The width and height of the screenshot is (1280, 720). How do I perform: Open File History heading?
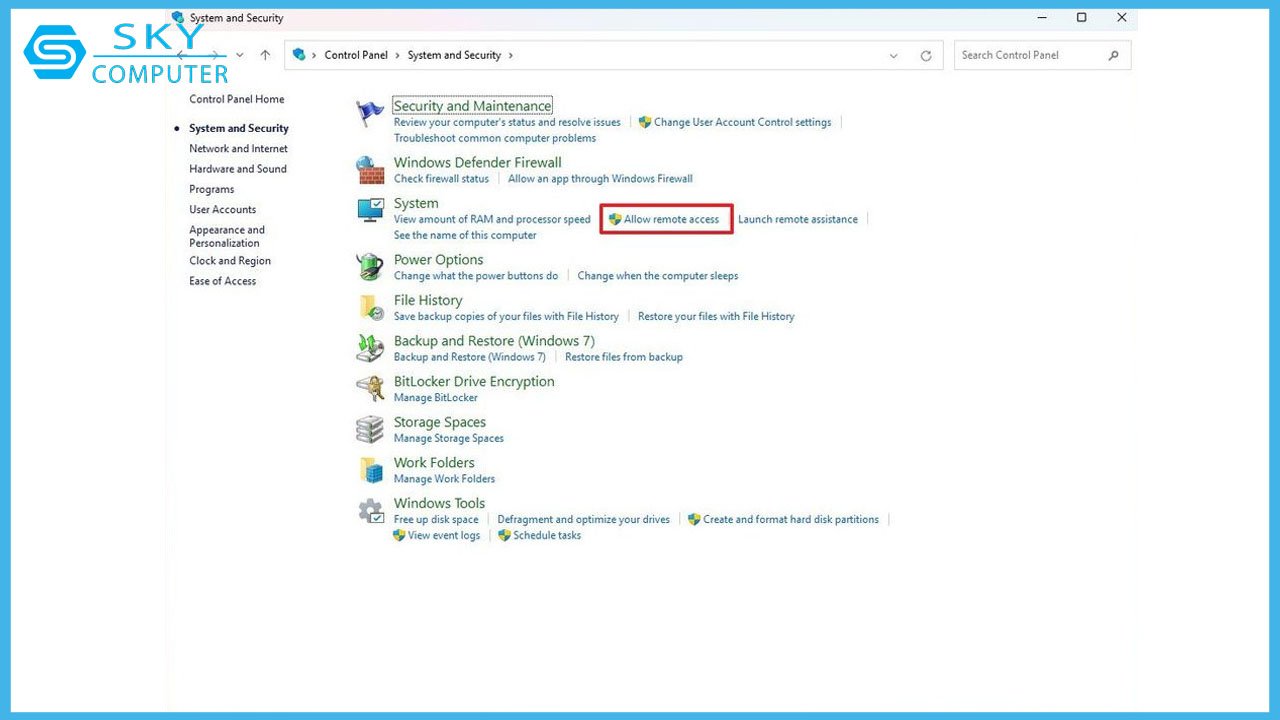click(x=428, y=300)
